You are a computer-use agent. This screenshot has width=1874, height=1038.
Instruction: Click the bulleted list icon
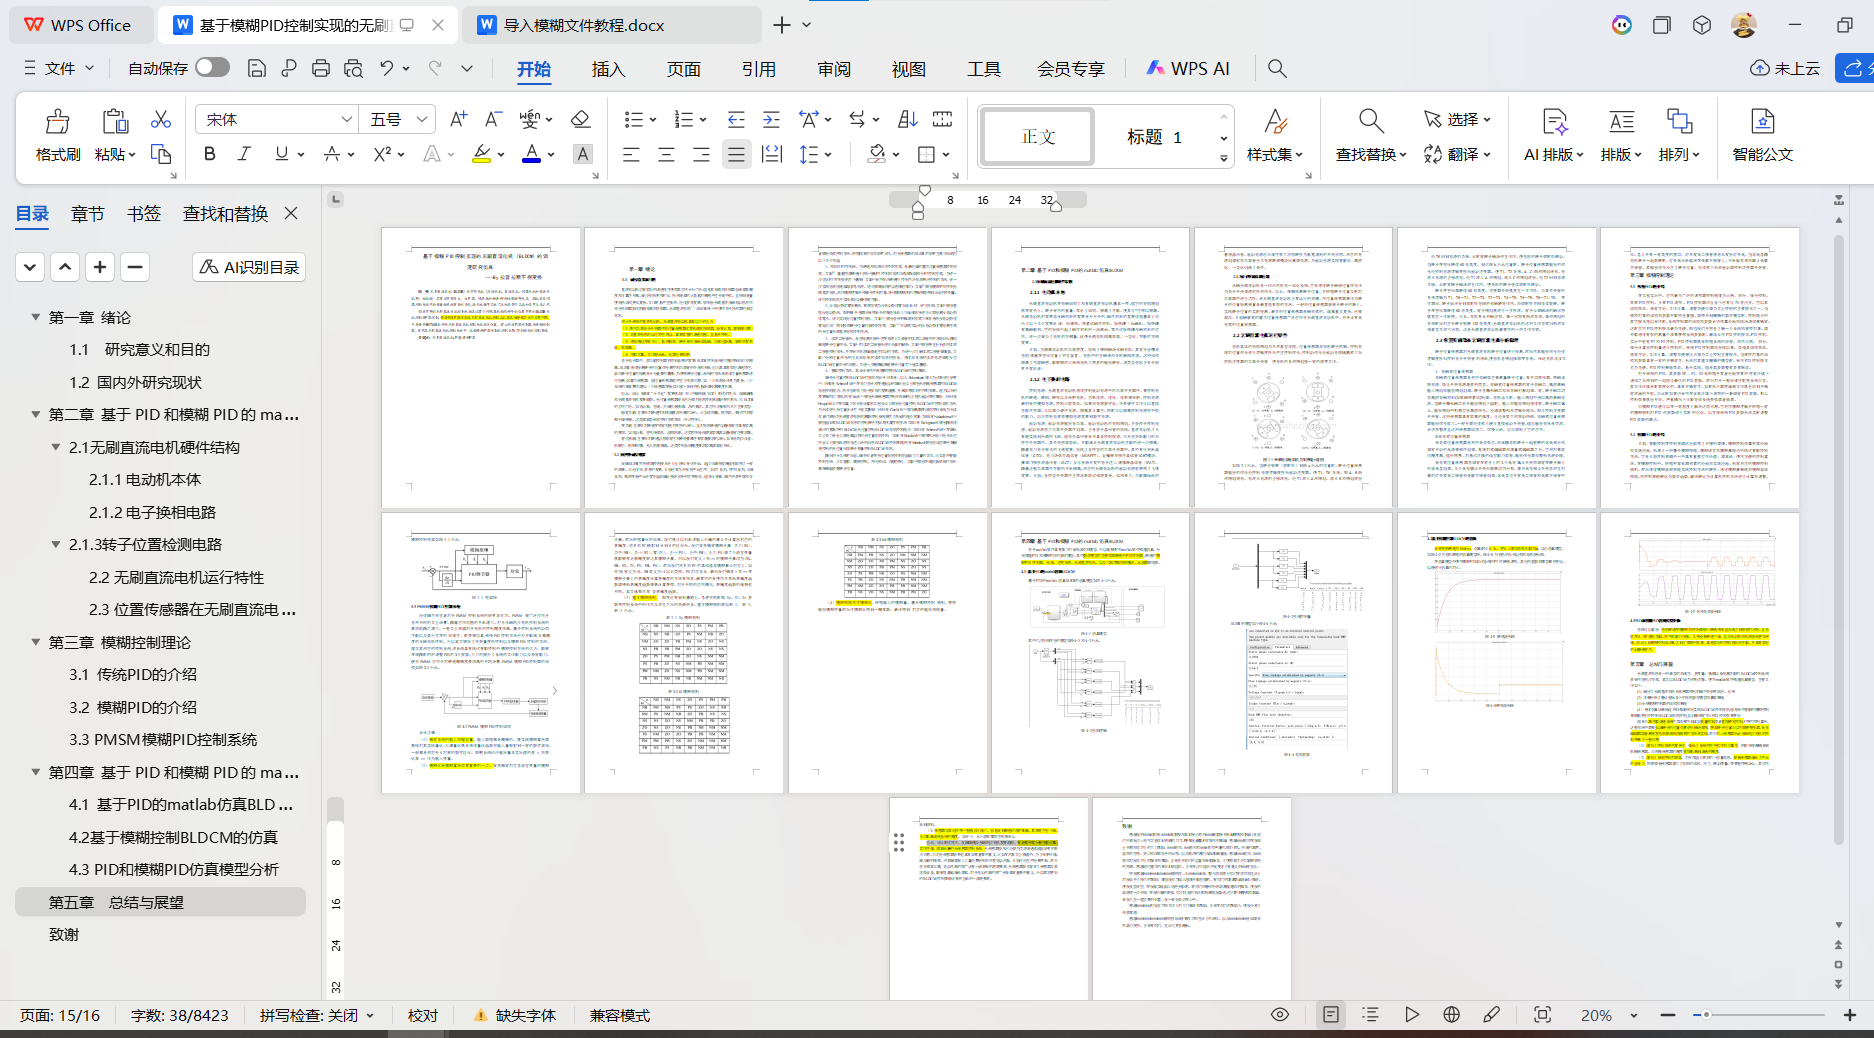pyautogui.click(x=634, y=120)
